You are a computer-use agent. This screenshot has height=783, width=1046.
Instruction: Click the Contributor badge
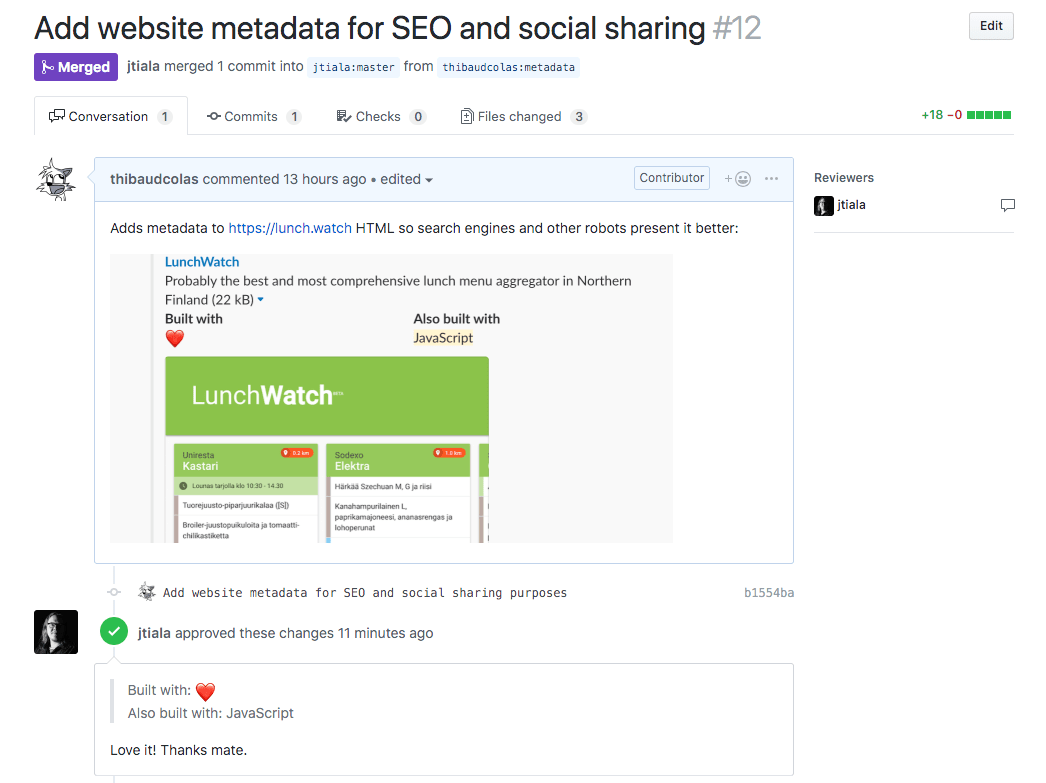click(x=672, y=178)
